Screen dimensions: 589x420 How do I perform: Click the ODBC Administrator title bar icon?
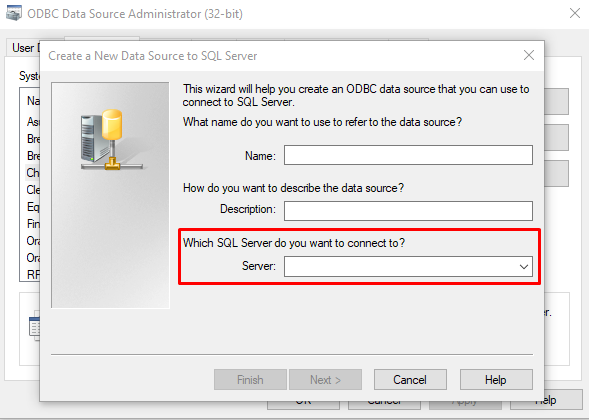click(14, 14)
